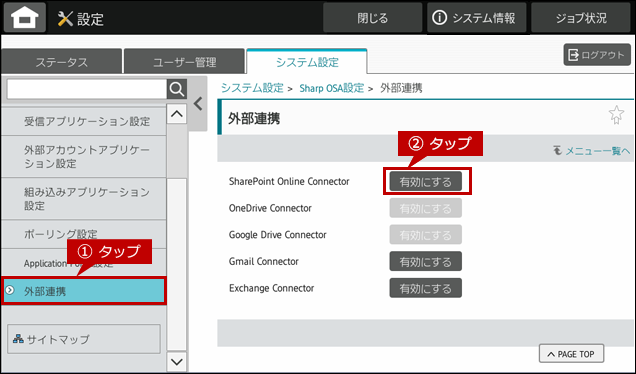Open Sharp OSA設定 breadcrumb link
This screenshot has height=374, width=636.
[x=331, y=88]
